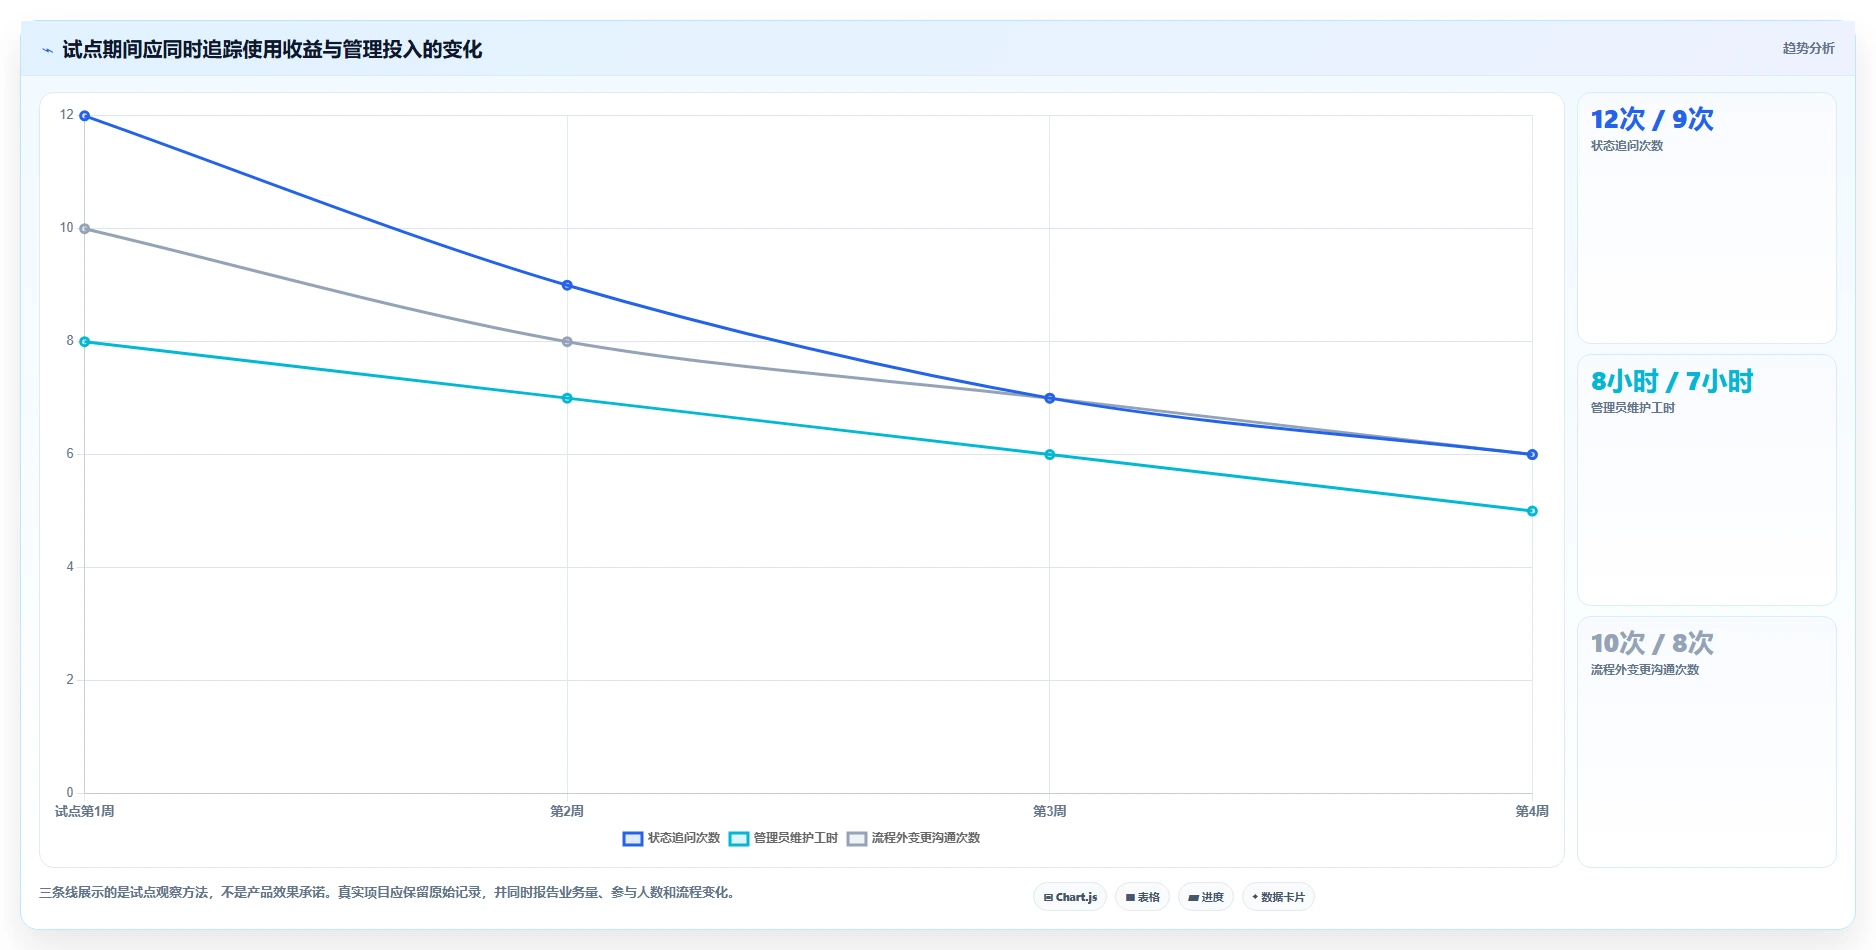Click the gray data point at value 10
Viewport: 1876px width, 950px height.
pyautogui.click(x=85, y=229)
